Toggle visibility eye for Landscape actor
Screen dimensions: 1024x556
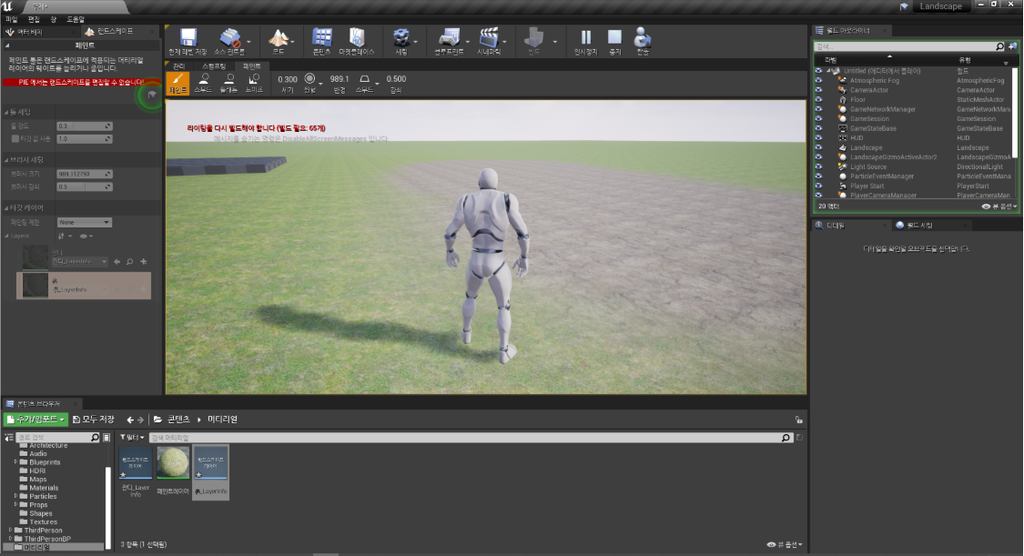818,148
